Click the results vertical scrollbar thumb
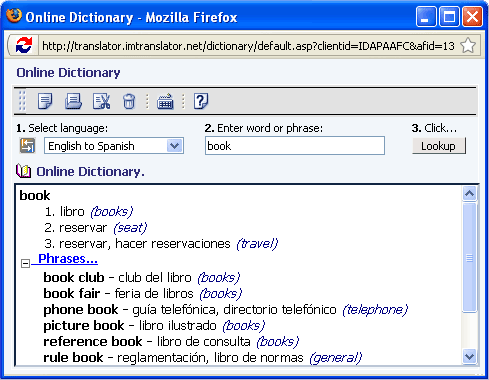 [x=469, y=258]
